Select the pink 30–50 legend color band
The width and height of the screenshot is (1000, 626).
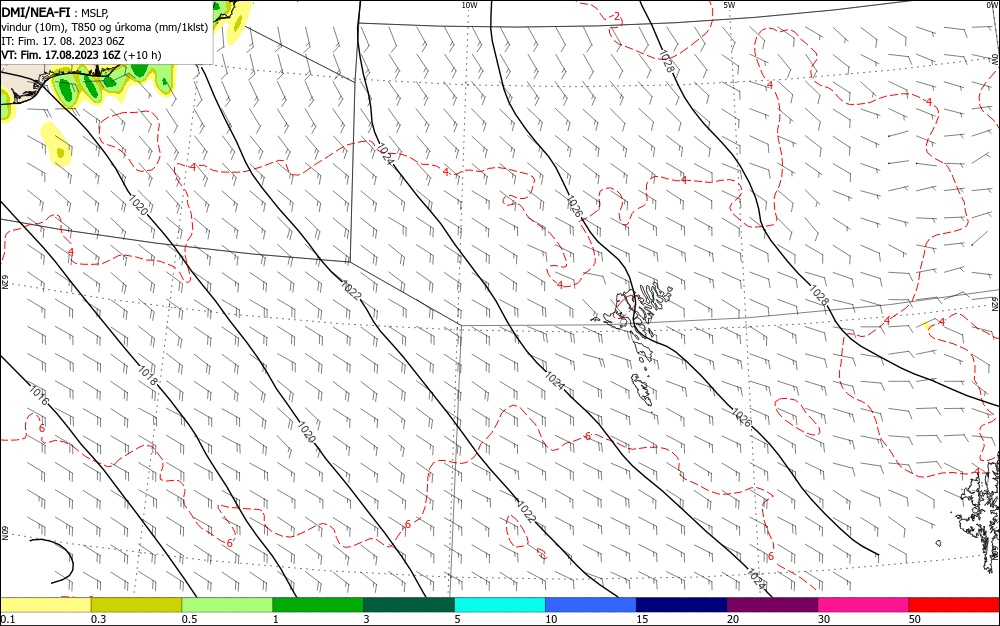click(864, 605)
